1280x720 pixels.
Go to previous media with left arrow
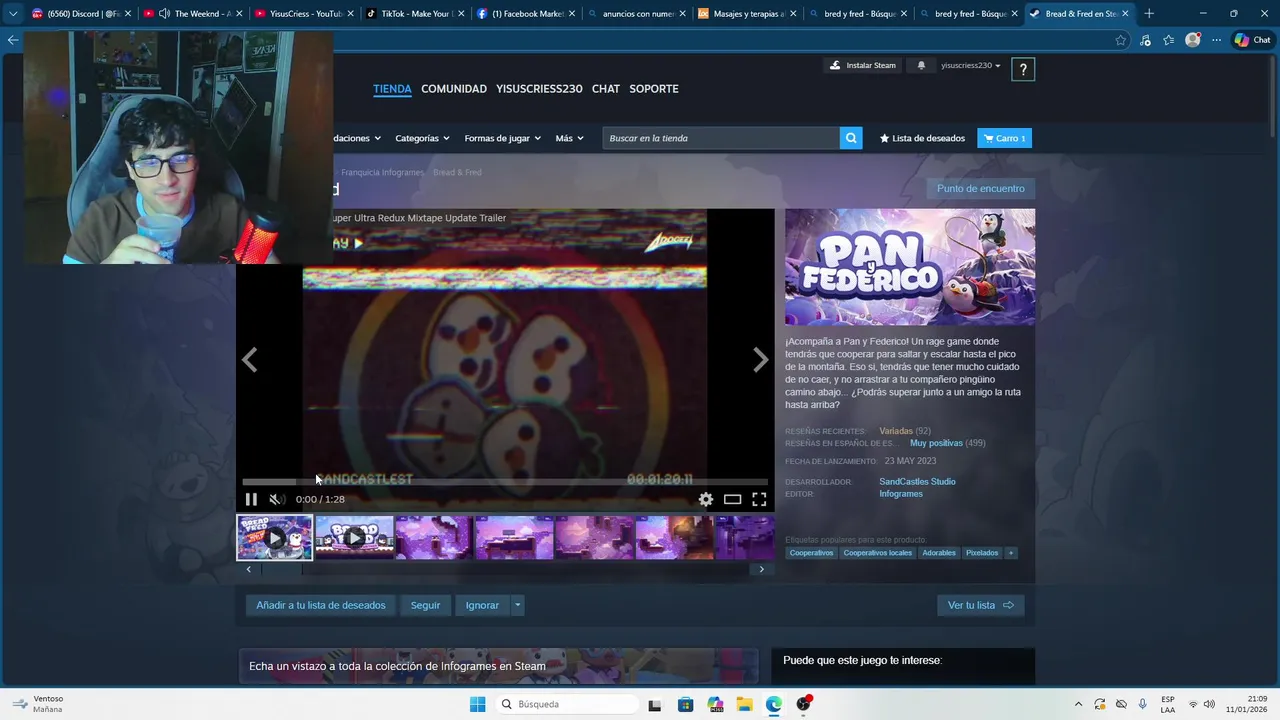coord(250,360)
